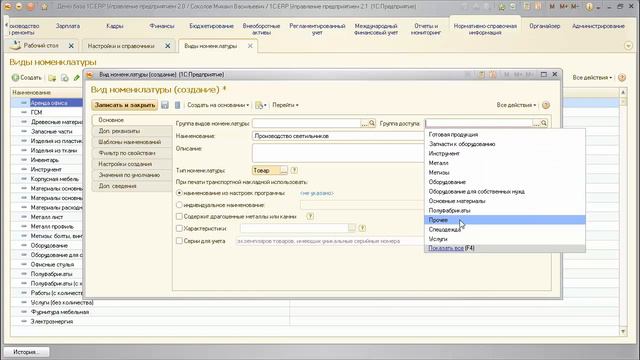The height and width of the screenshot is (360, 640).
Task: Click help icon next to main Все действия
Action: [622, 78]
